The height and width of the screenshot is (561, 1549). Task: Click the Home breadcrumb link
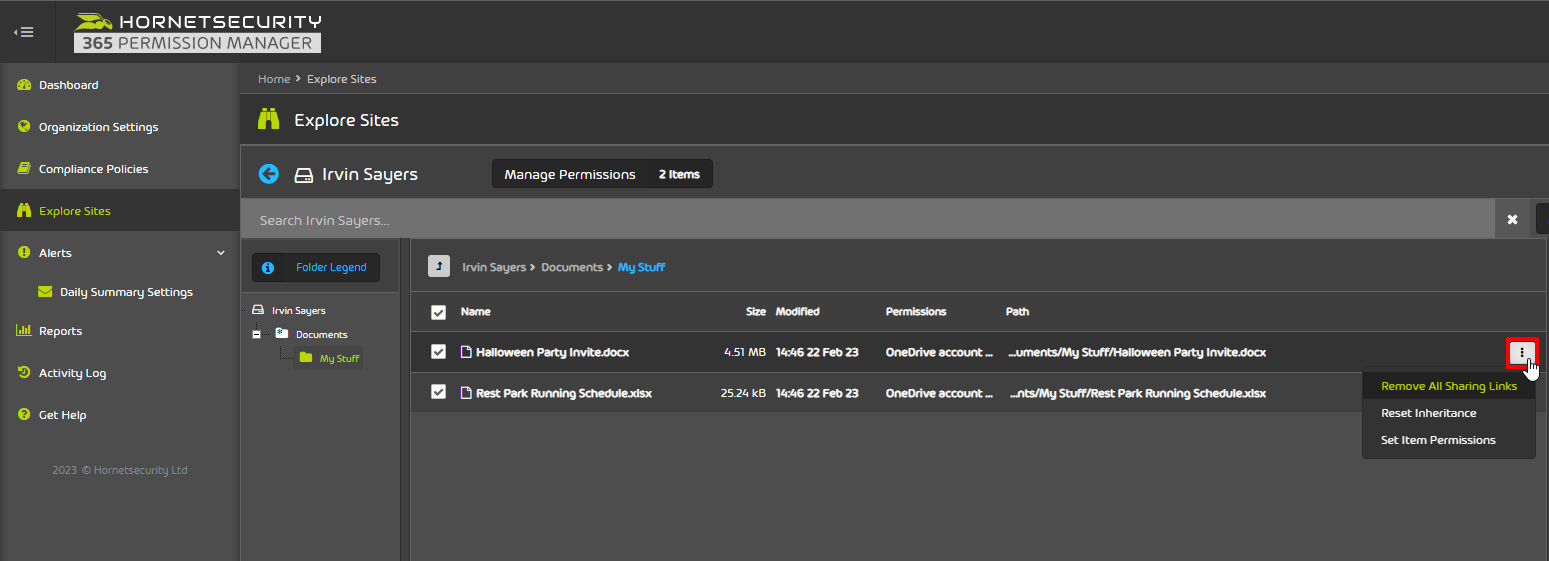274,79
